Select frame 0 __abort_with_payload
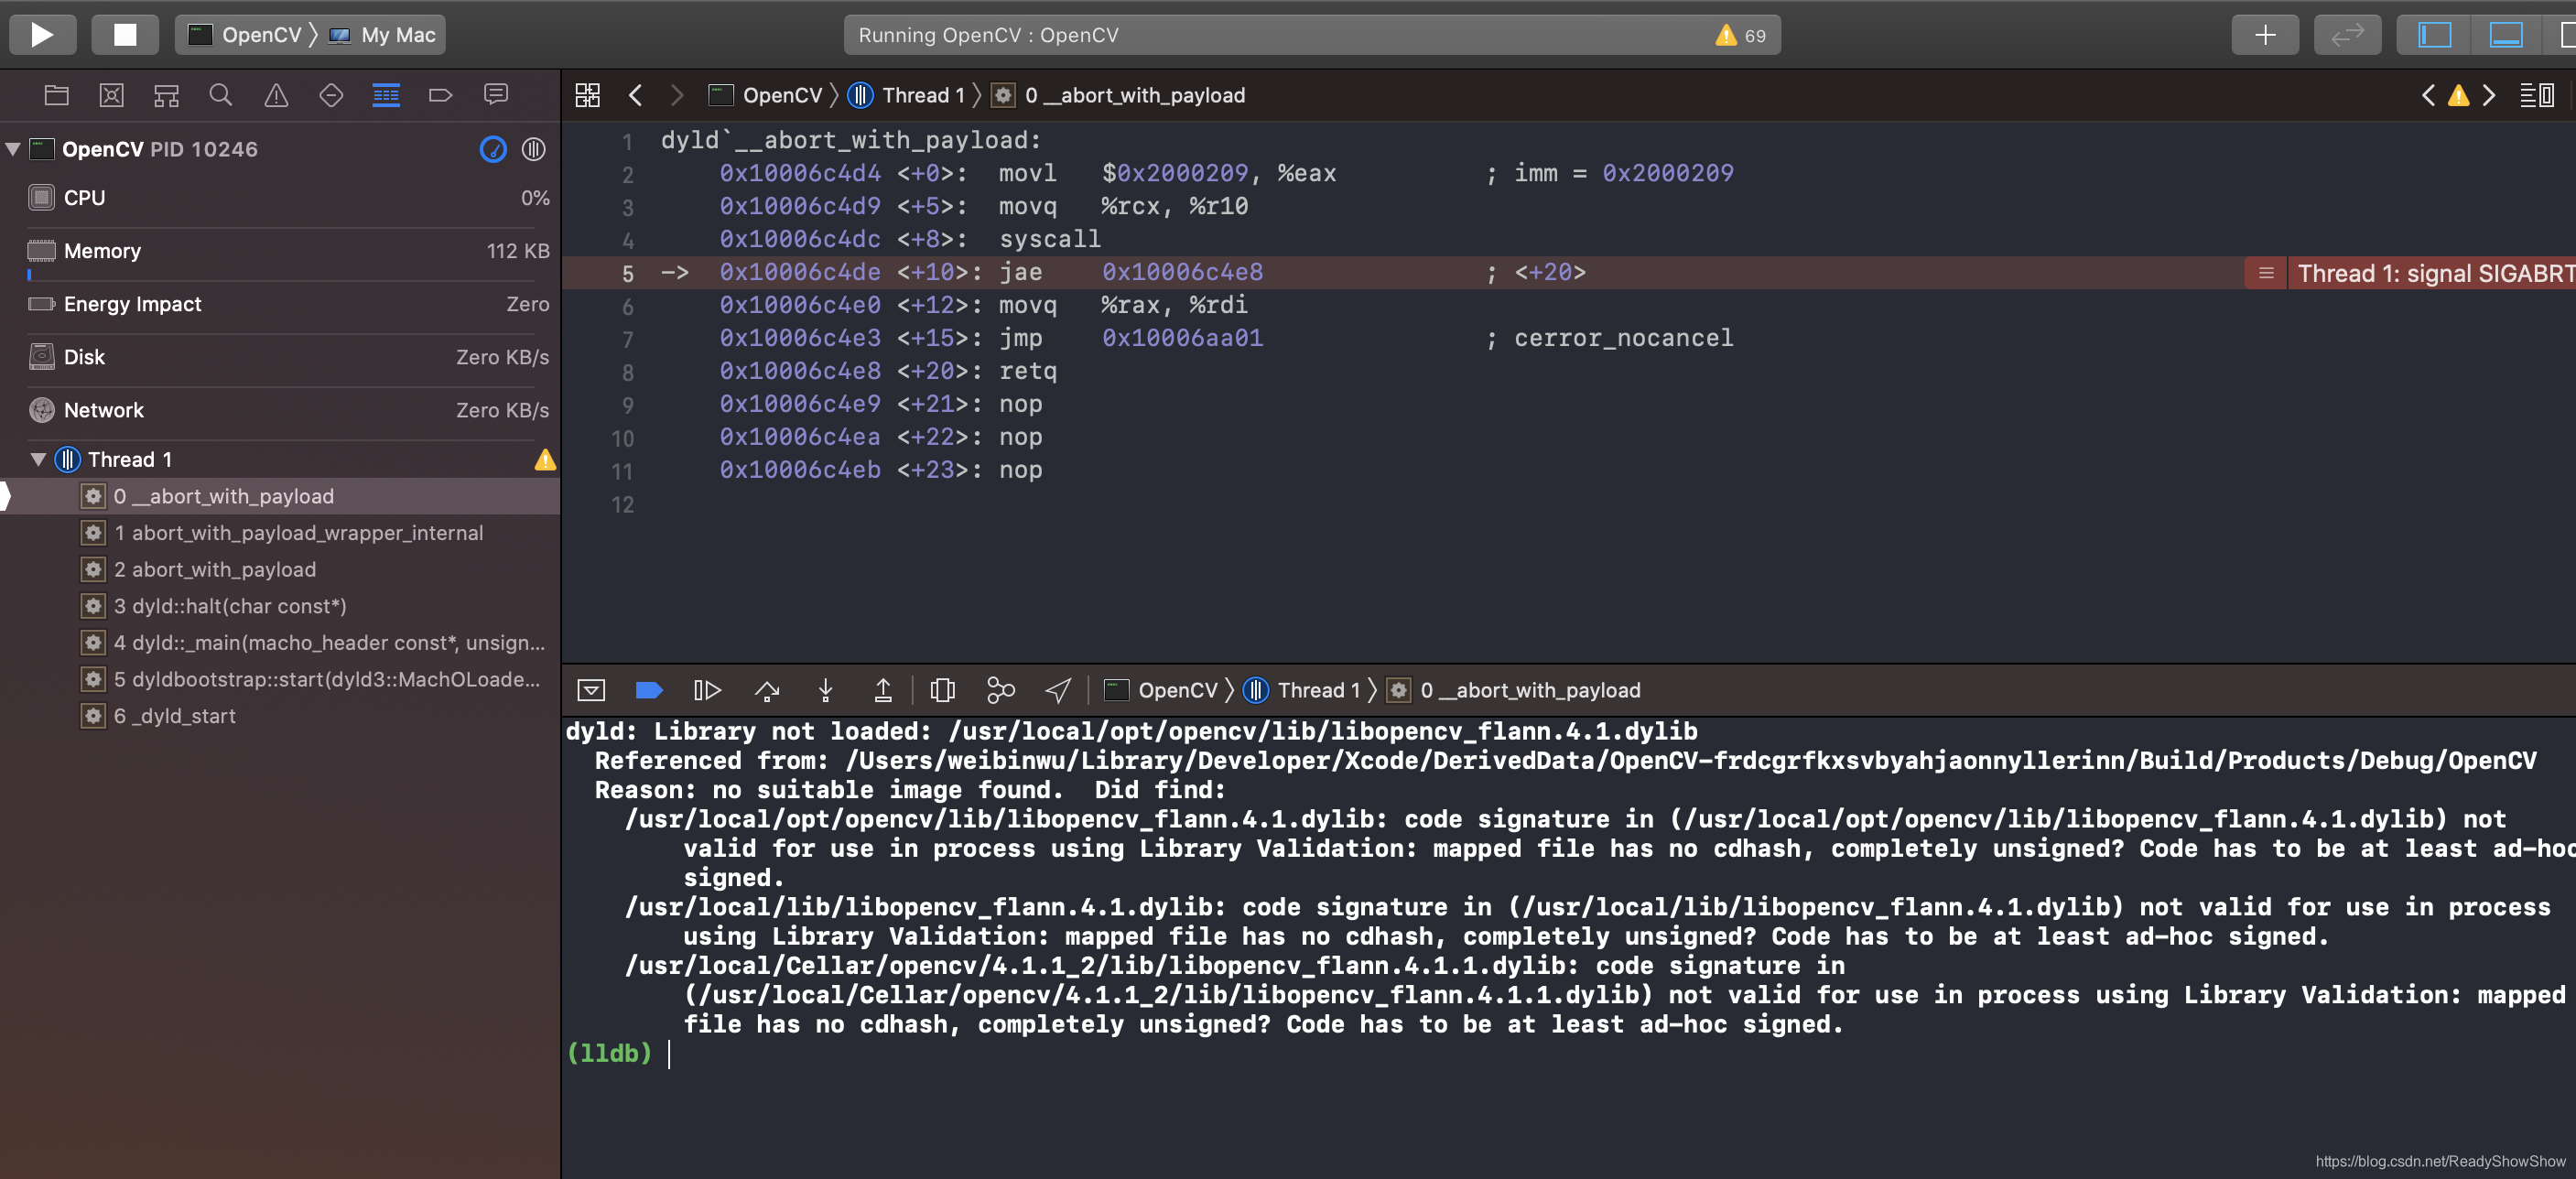Viewport: 2576px width, 1179px height. coord(280,496)
